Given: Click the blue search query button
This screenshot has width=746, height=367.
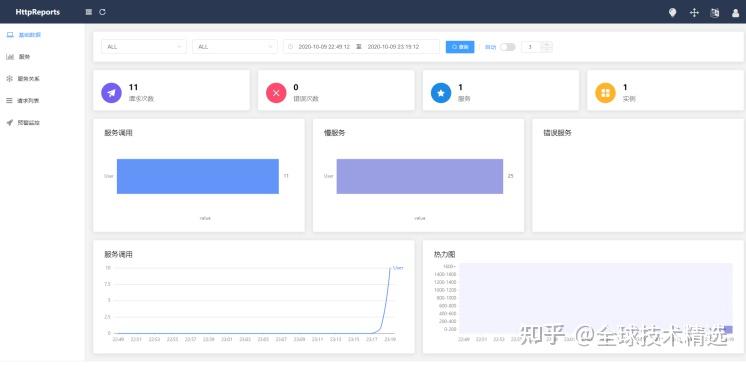Looking at the screenshot, I should tap(460, 47).
